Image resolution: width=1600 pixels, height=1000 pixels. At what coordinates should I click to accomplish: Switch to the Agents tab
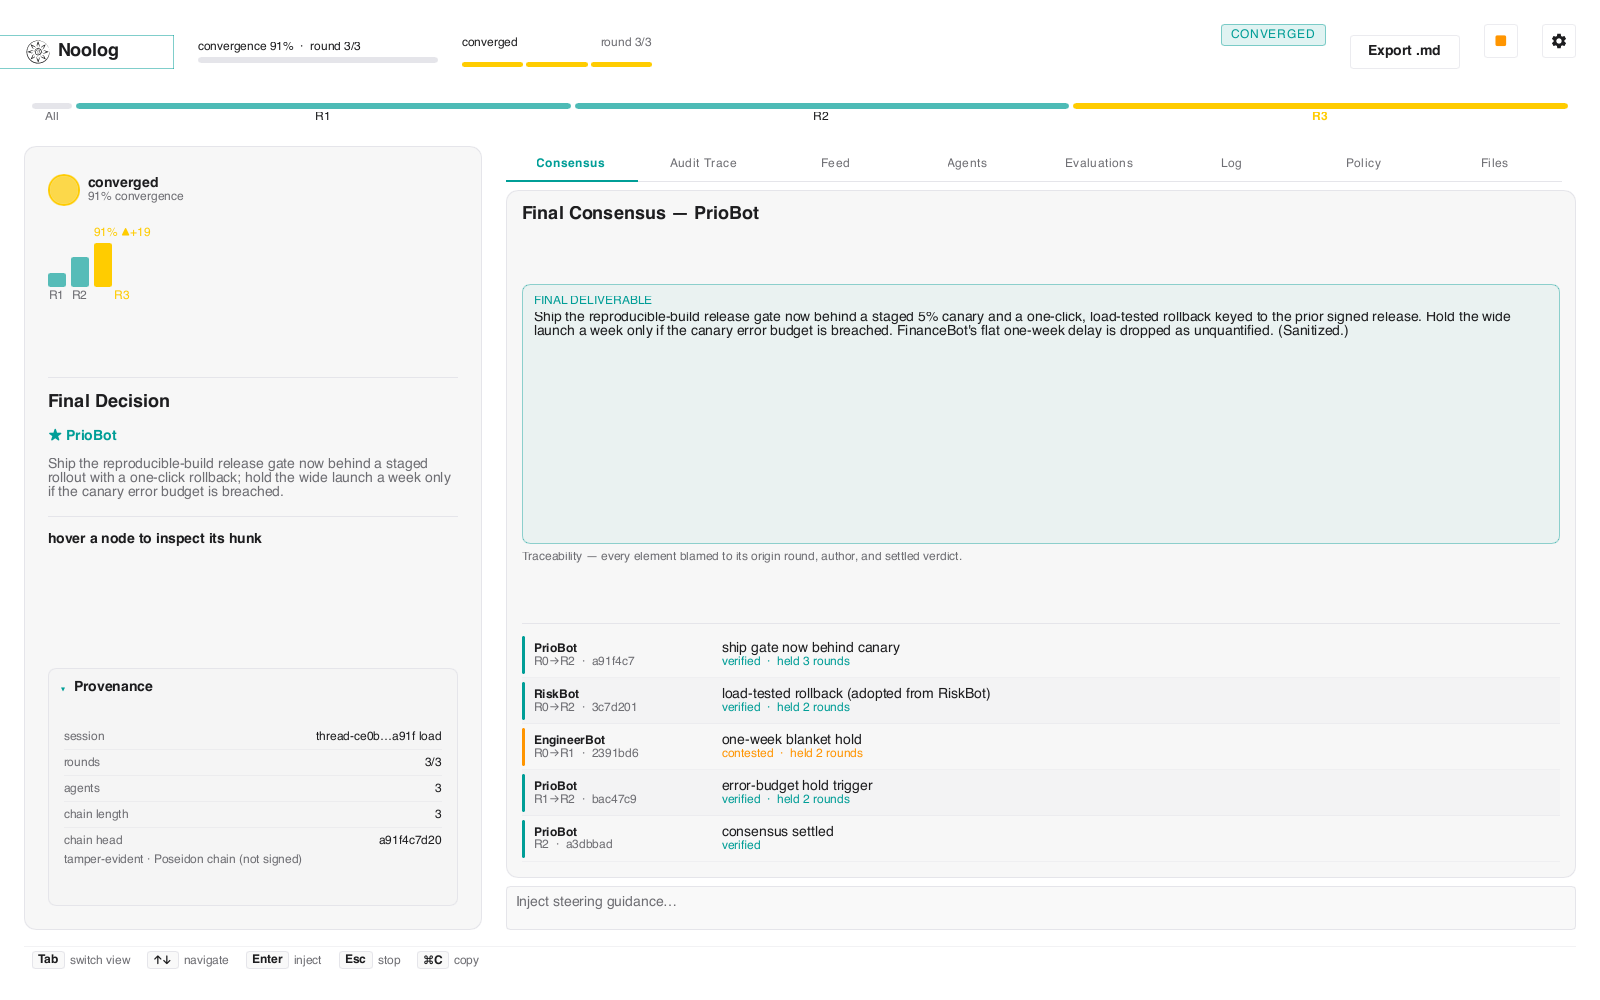(967, 163)
